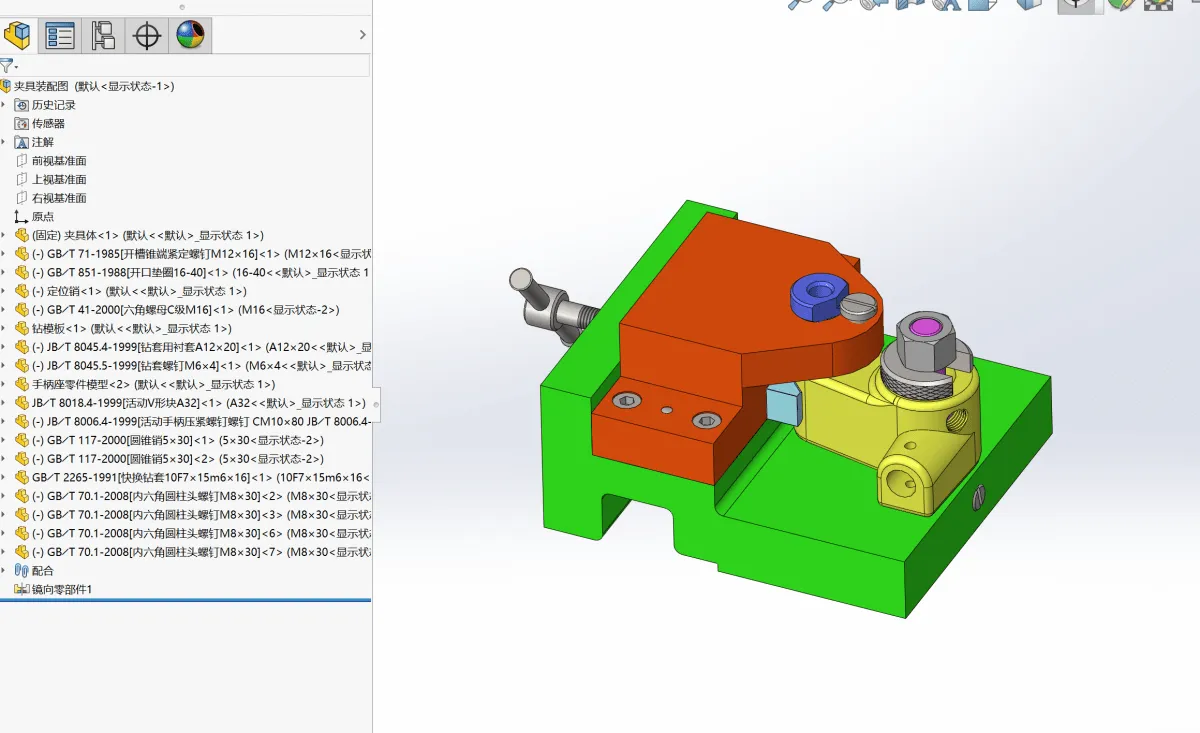Collapse the panel using the right chevron arrow
Image resolution: width=1200 pixels, height=733 pixels.
tap(363, 33)
